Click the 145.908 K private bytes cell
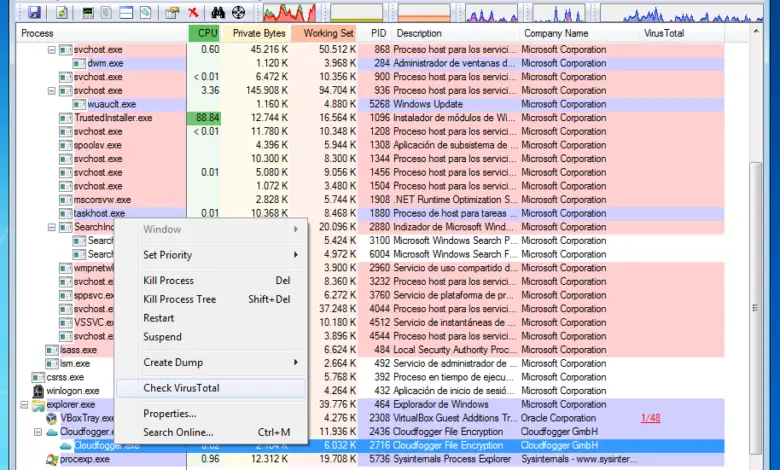 click(267, 91)
